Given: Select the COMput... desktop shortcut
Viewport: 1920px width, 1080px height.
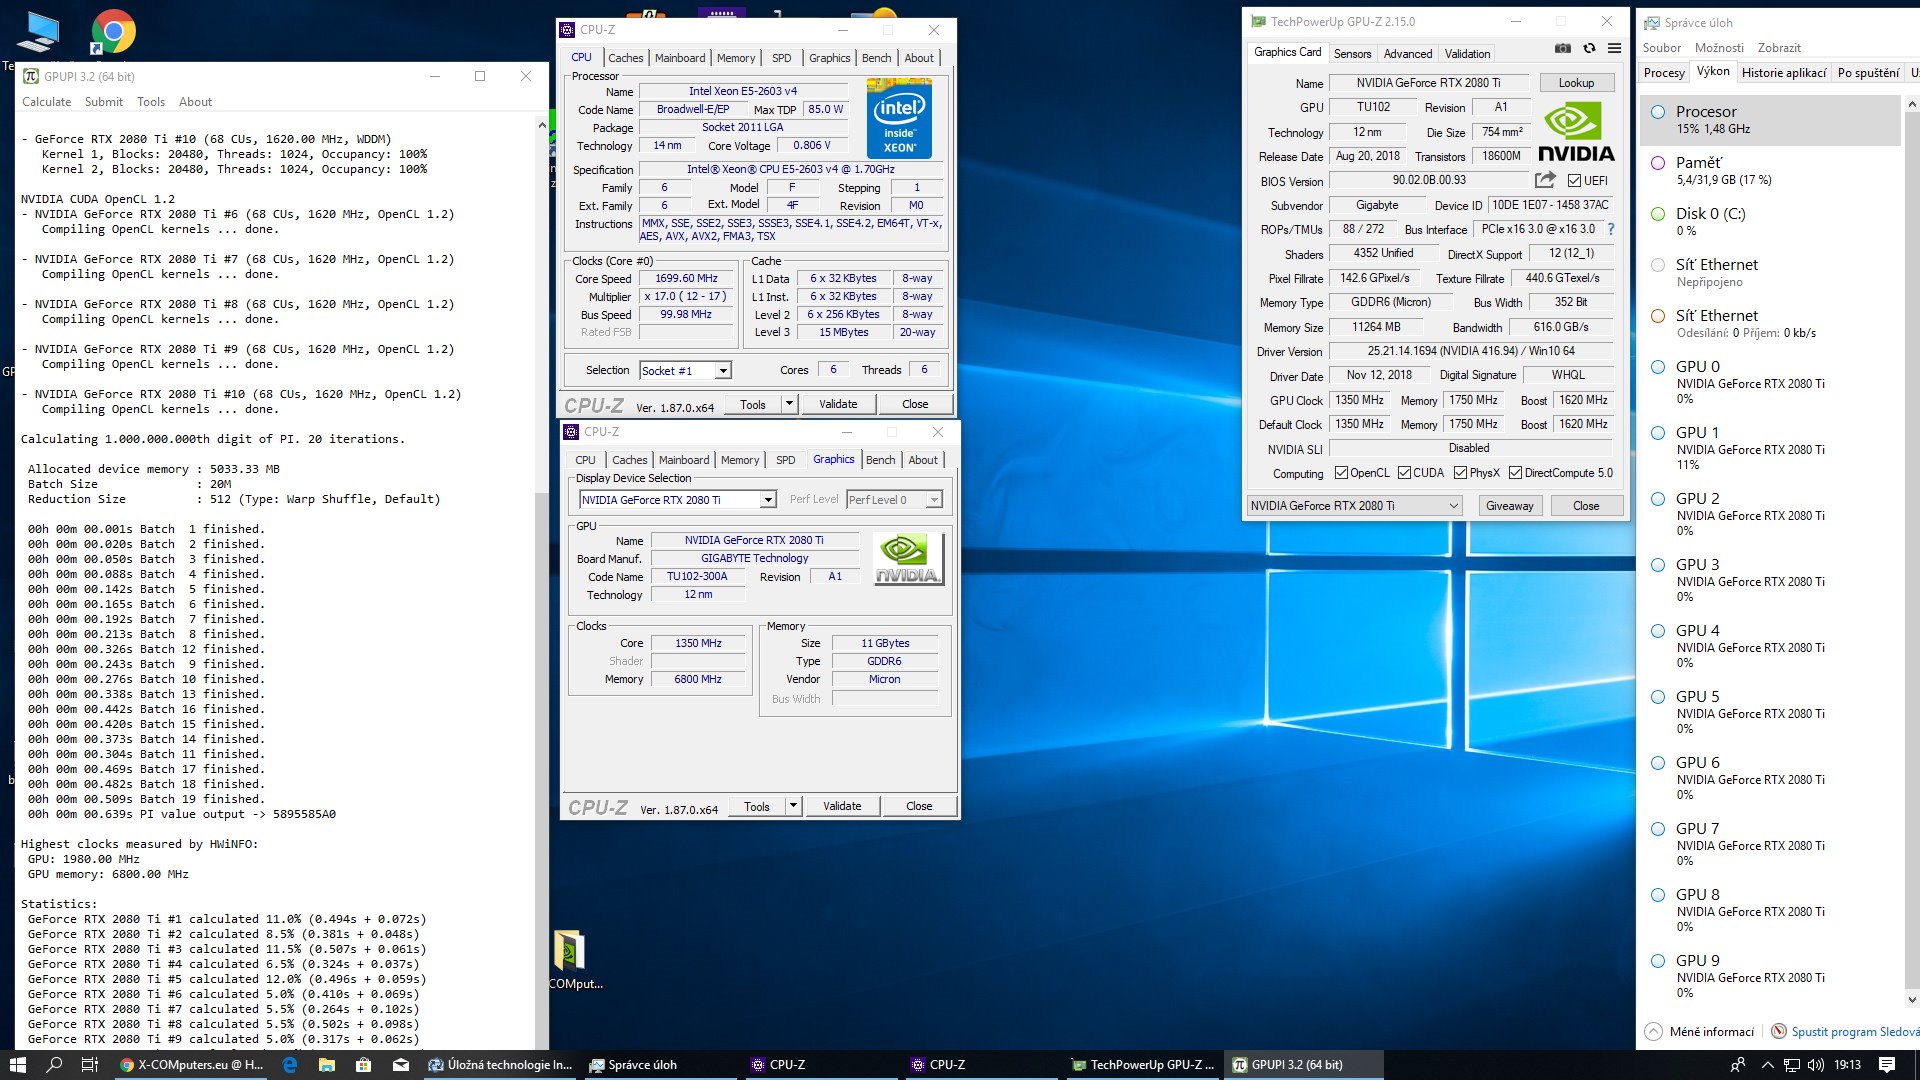Looking at the screenshot, I should coord(575,960).
